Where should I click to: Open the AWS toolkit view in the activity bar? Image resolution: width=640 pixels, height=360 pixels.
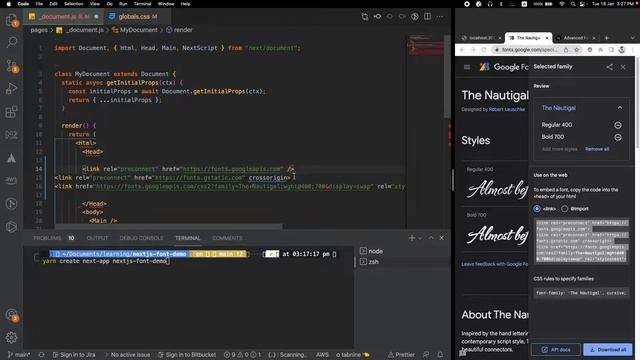[x=11, y=180]
